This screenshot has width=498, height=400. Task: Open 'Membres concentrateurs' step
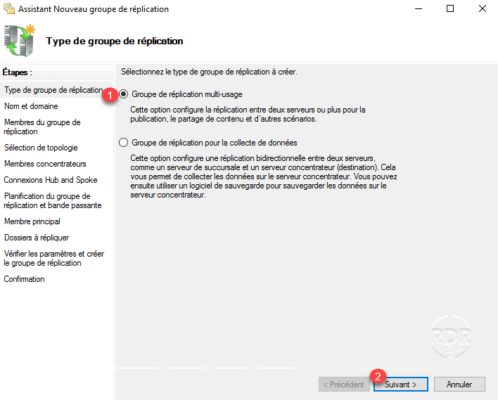(45, 164)
